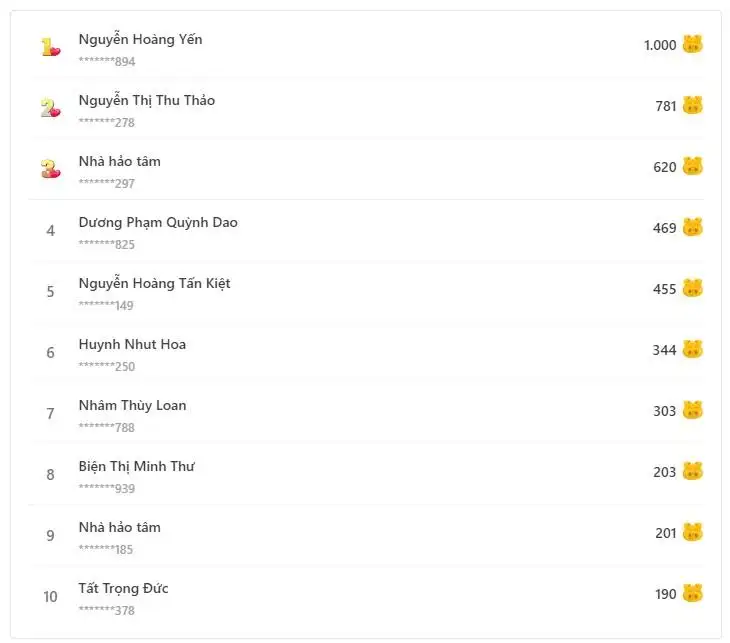The height and width of the screenshot is (643, 730).
Task: Click the 201 donation amount
Action: click(666, 533)
